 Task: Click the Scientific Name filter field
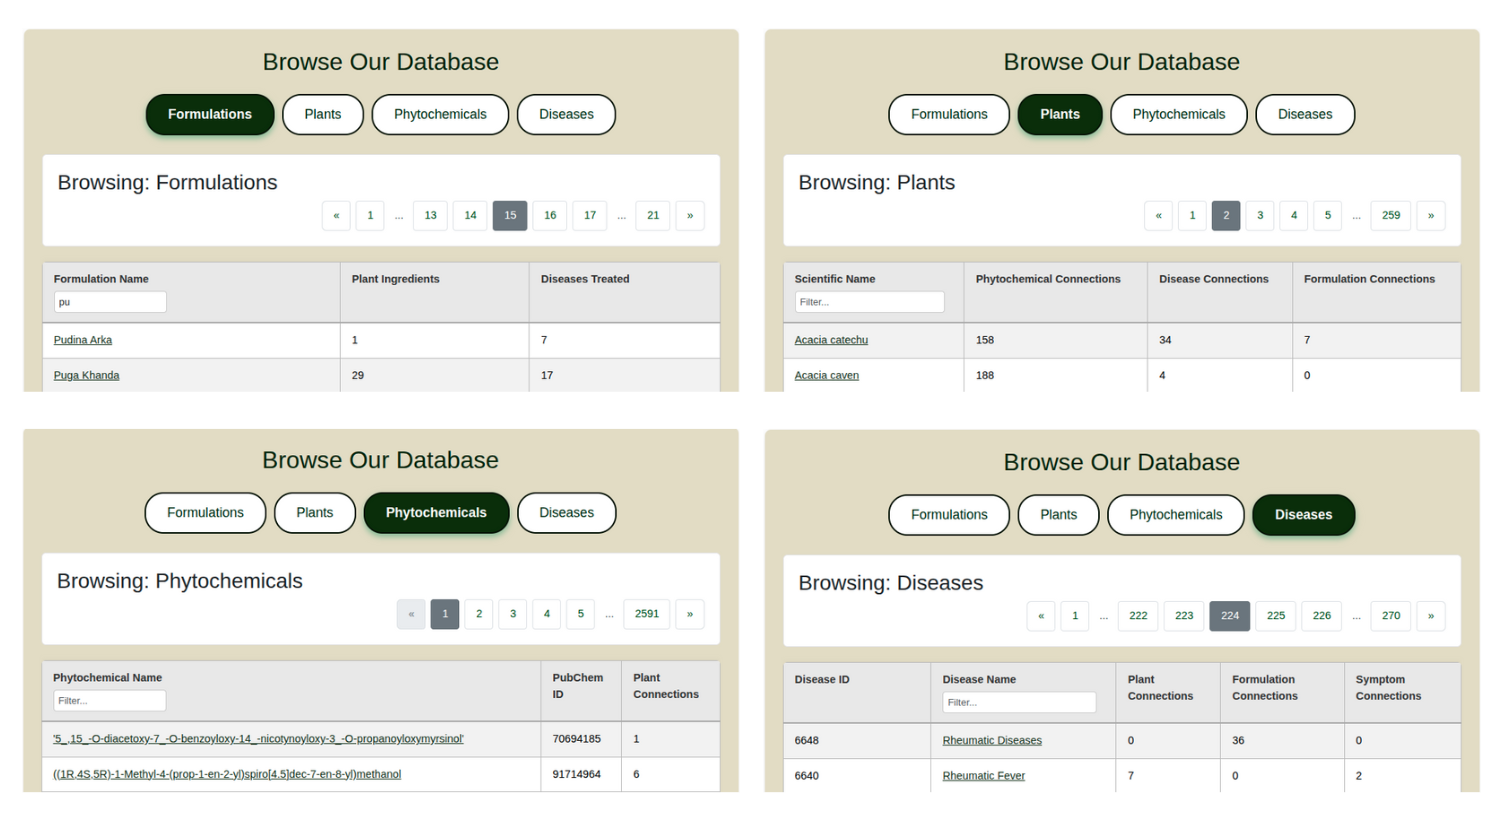tap(868, 302)
